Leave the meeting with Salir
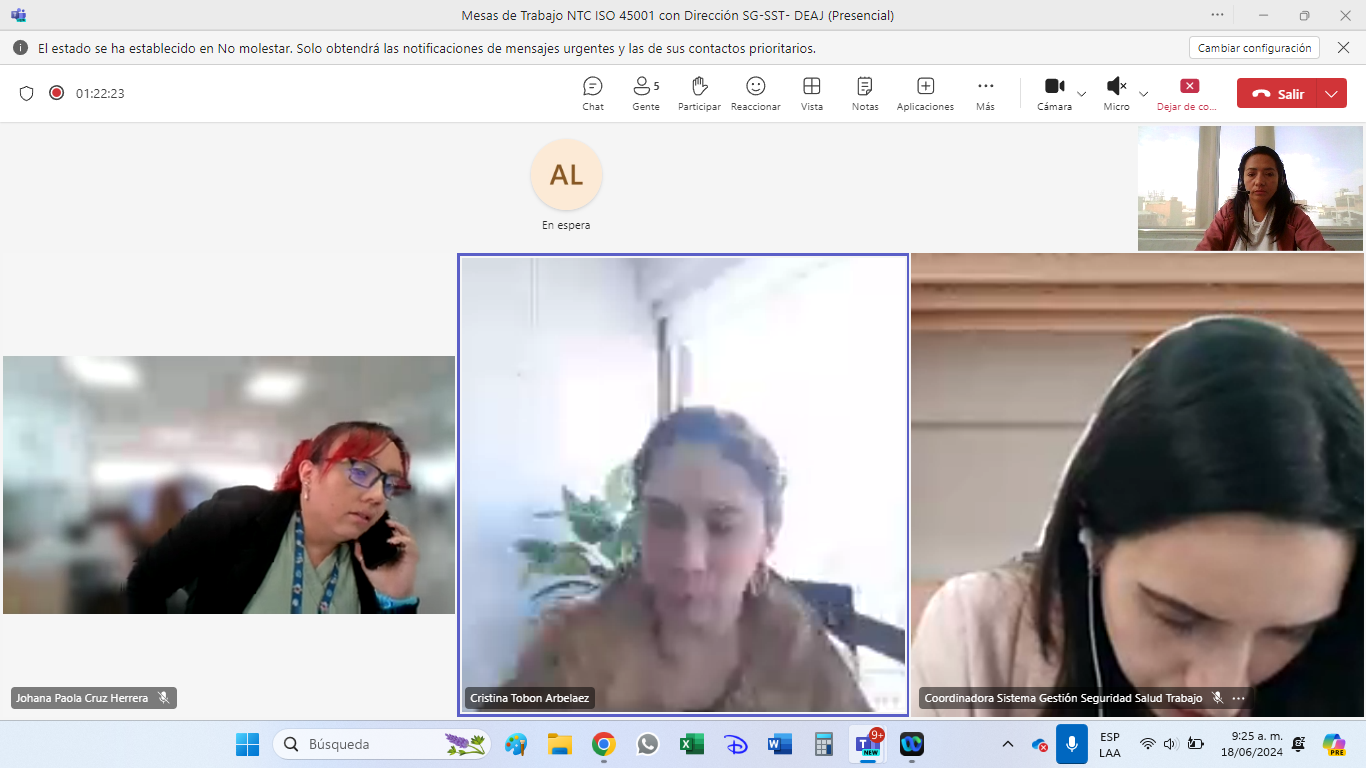The image size is (1366, 768). pyautogui.click(x=1277, y=94)
